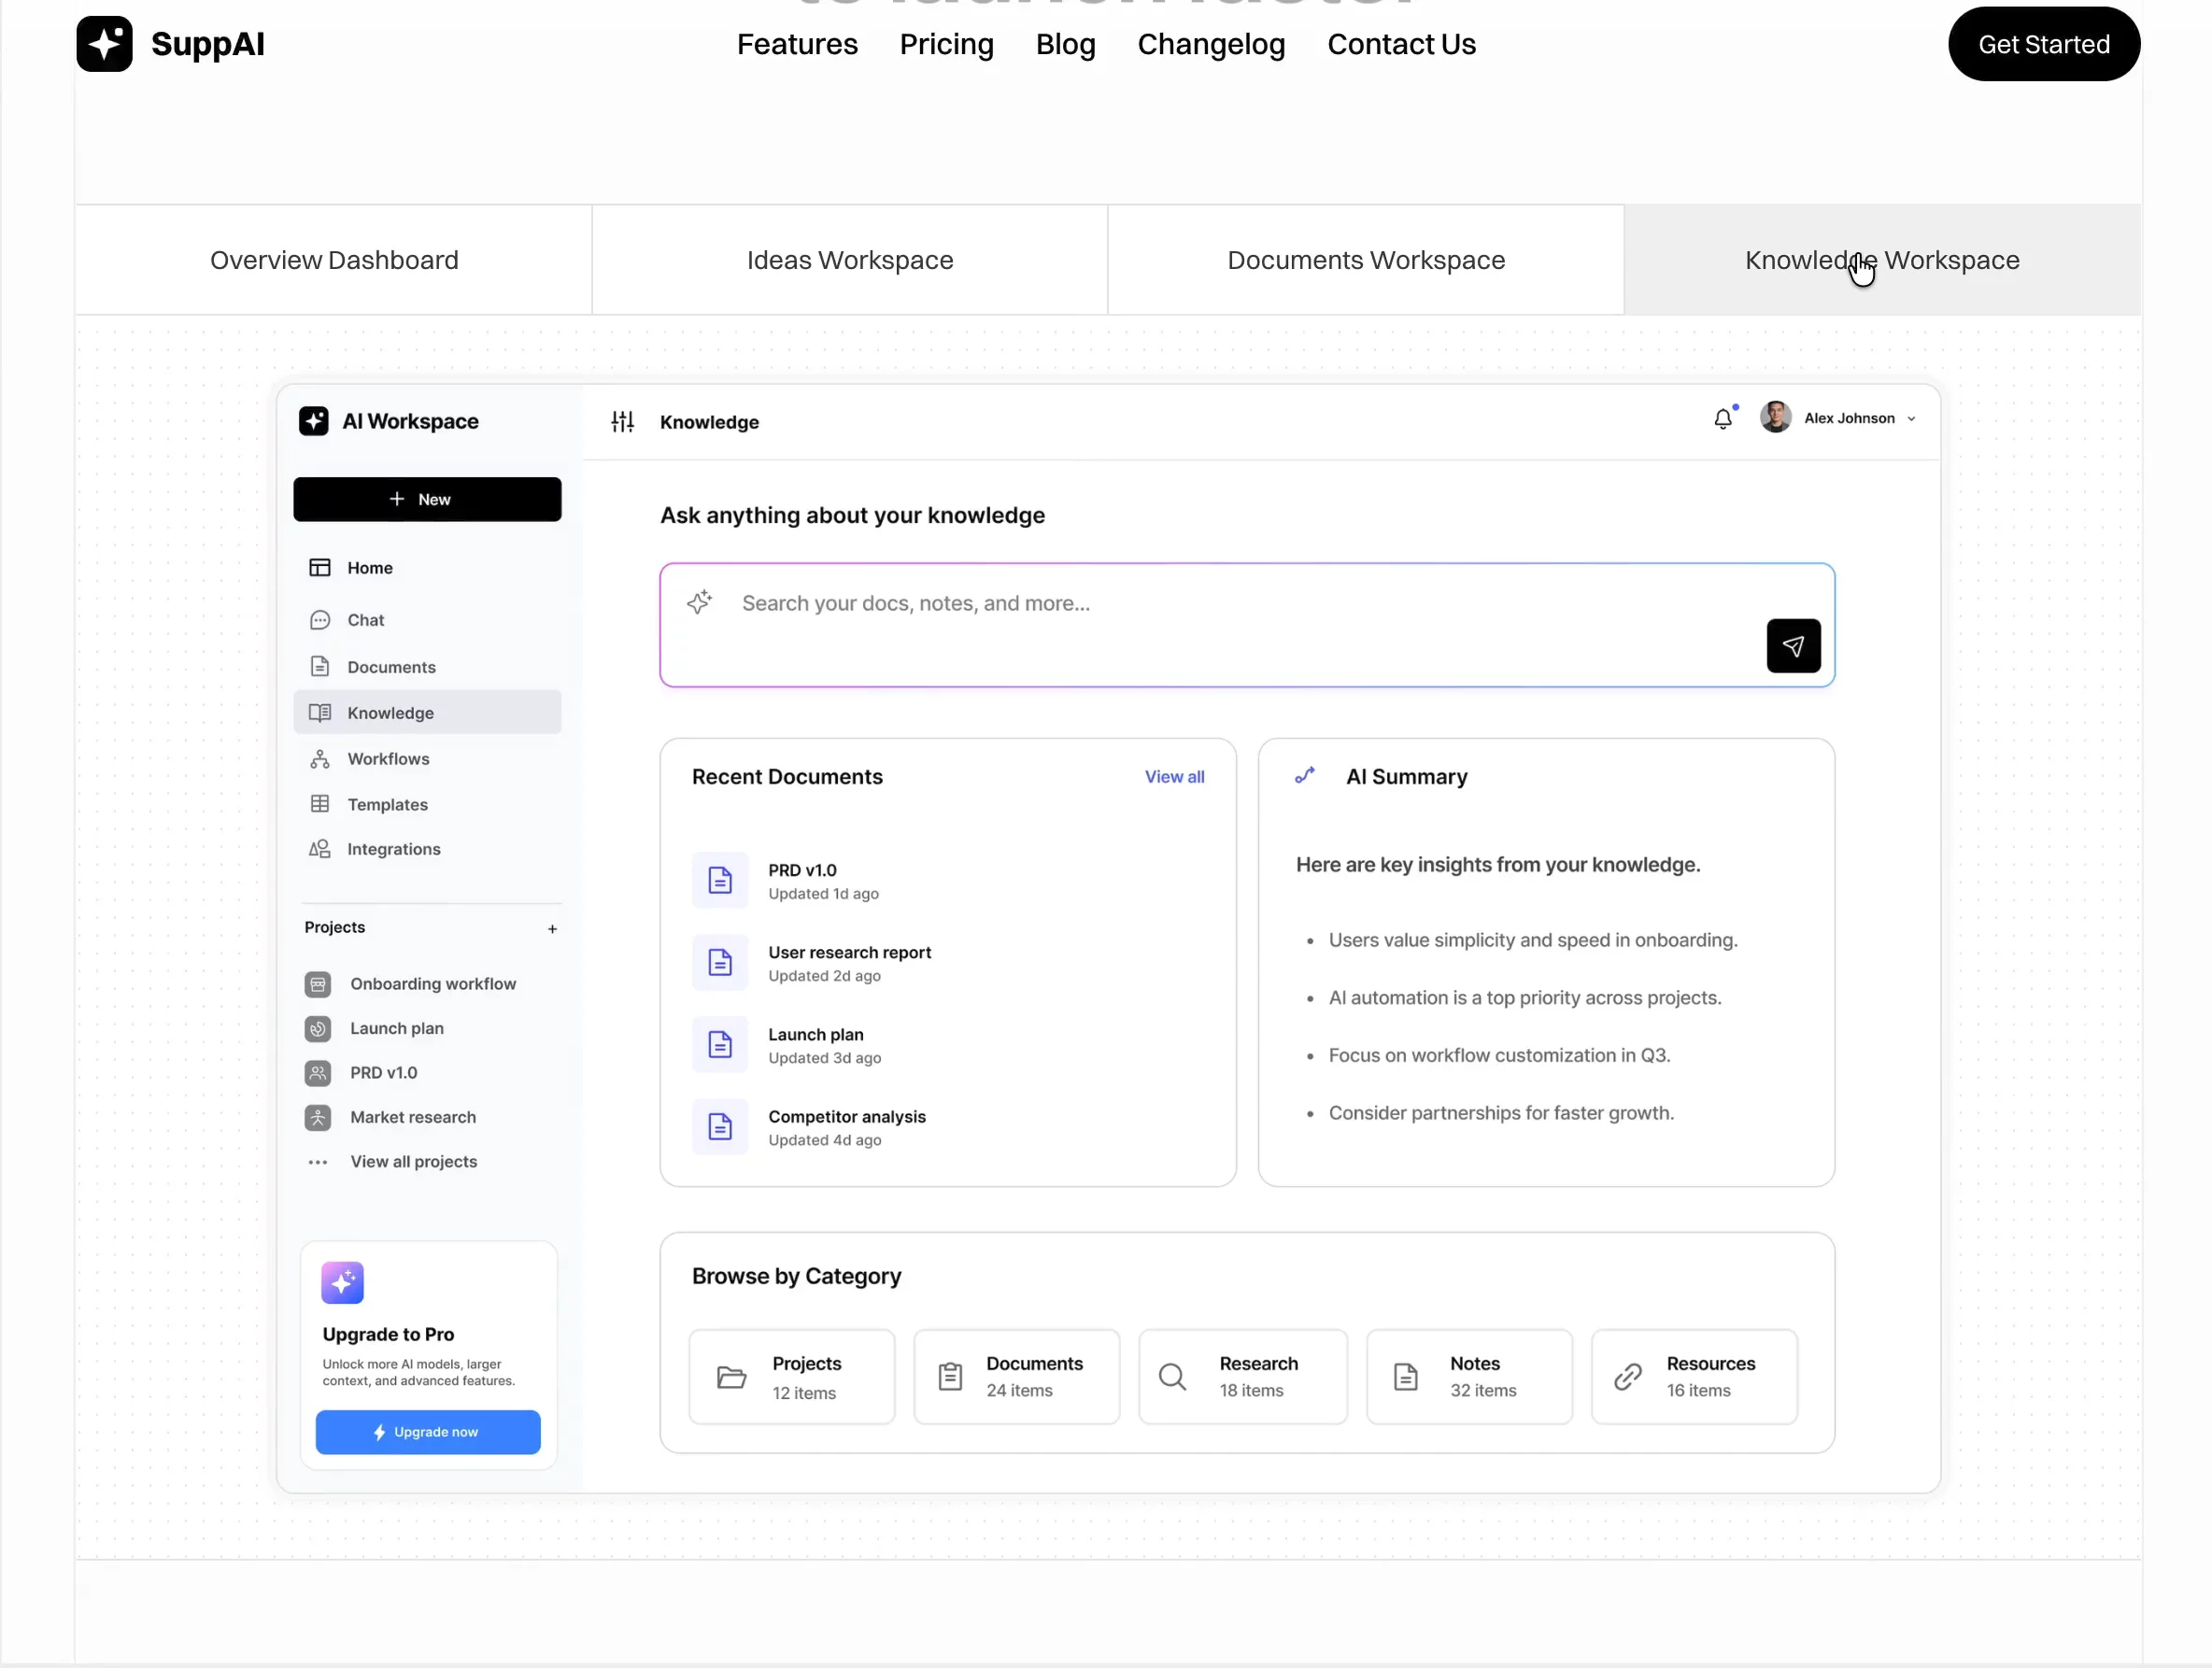Click the sliders filter icon beside Knowledge

click(622, 421)
